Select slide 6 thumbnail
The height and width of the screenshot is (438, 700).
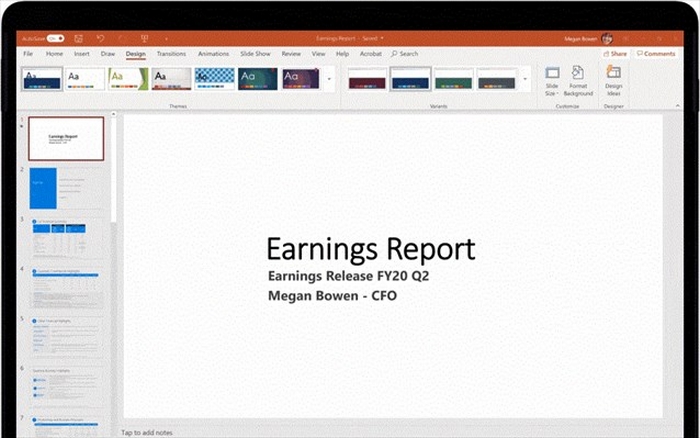66,388
